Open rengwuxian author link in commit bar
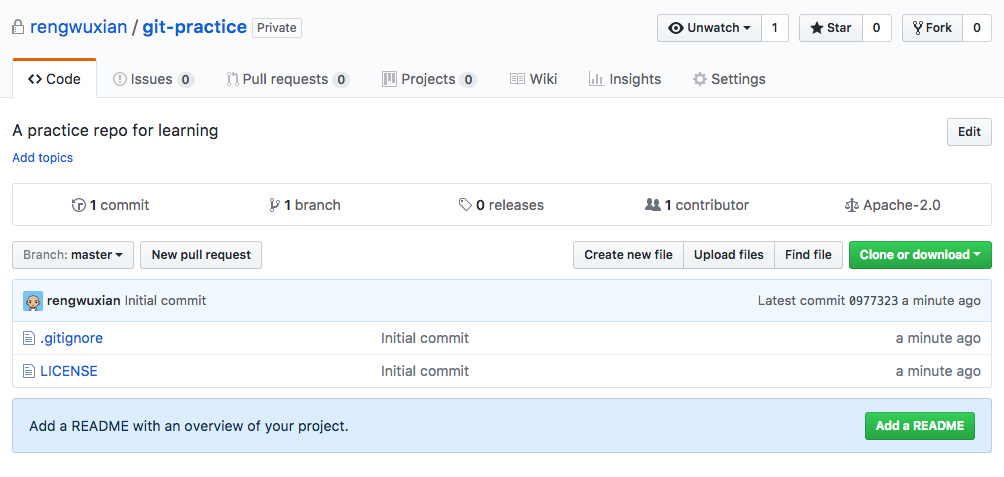Screen dimensions: 1004x477 point(84,300)
